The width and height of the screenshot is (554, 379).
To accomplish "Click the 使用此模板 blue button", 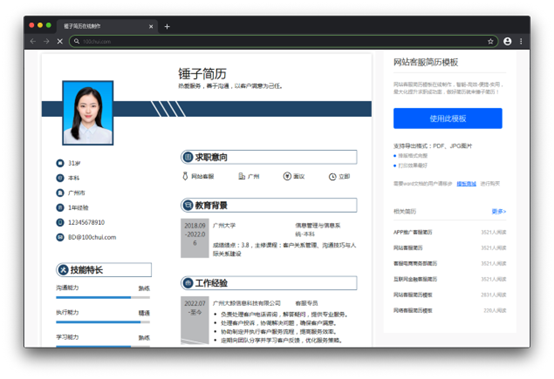I will [448, 118].
